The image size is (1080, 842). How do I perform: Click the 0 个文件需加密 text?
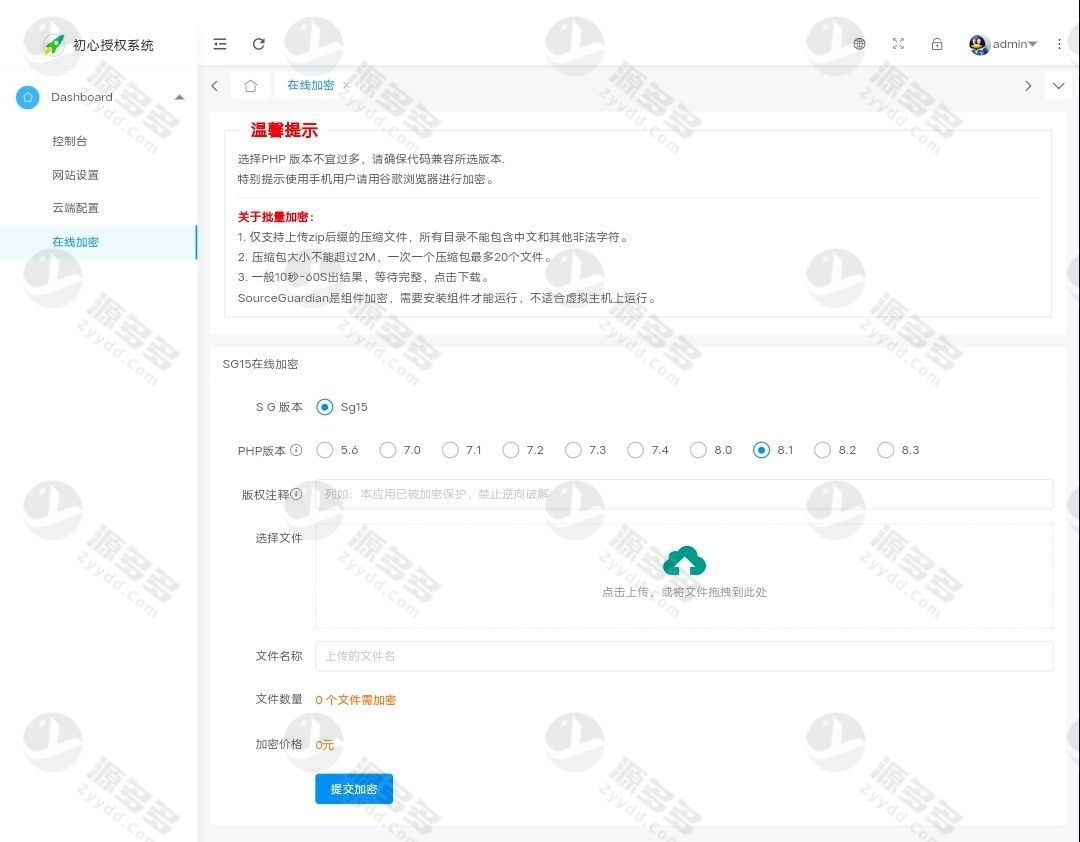point(355,700)
